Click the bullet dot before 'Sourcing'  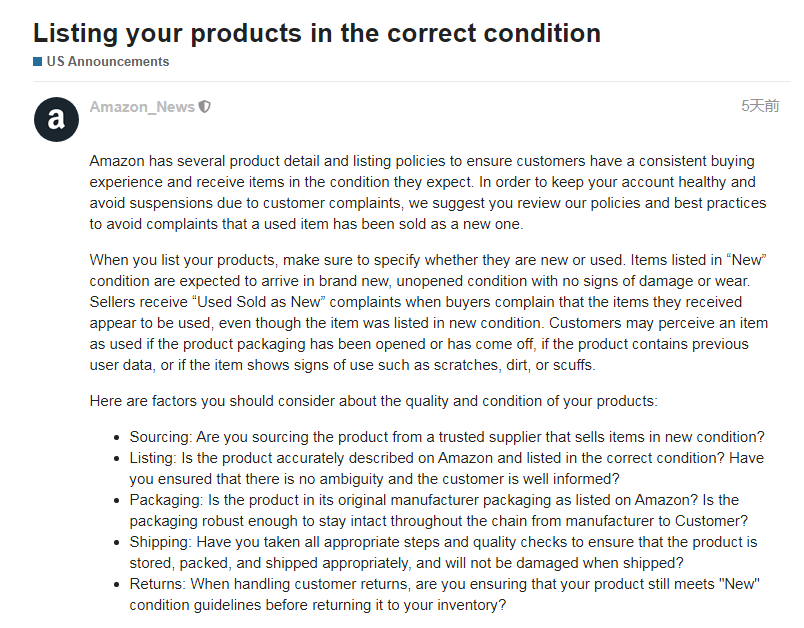coord(117,438)
